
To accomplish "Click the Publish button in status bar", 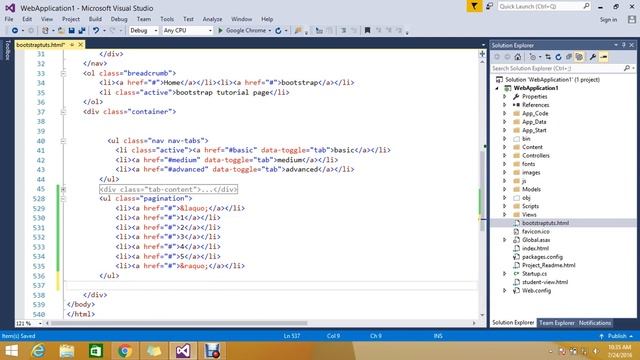I will click(x=616, y=336).
